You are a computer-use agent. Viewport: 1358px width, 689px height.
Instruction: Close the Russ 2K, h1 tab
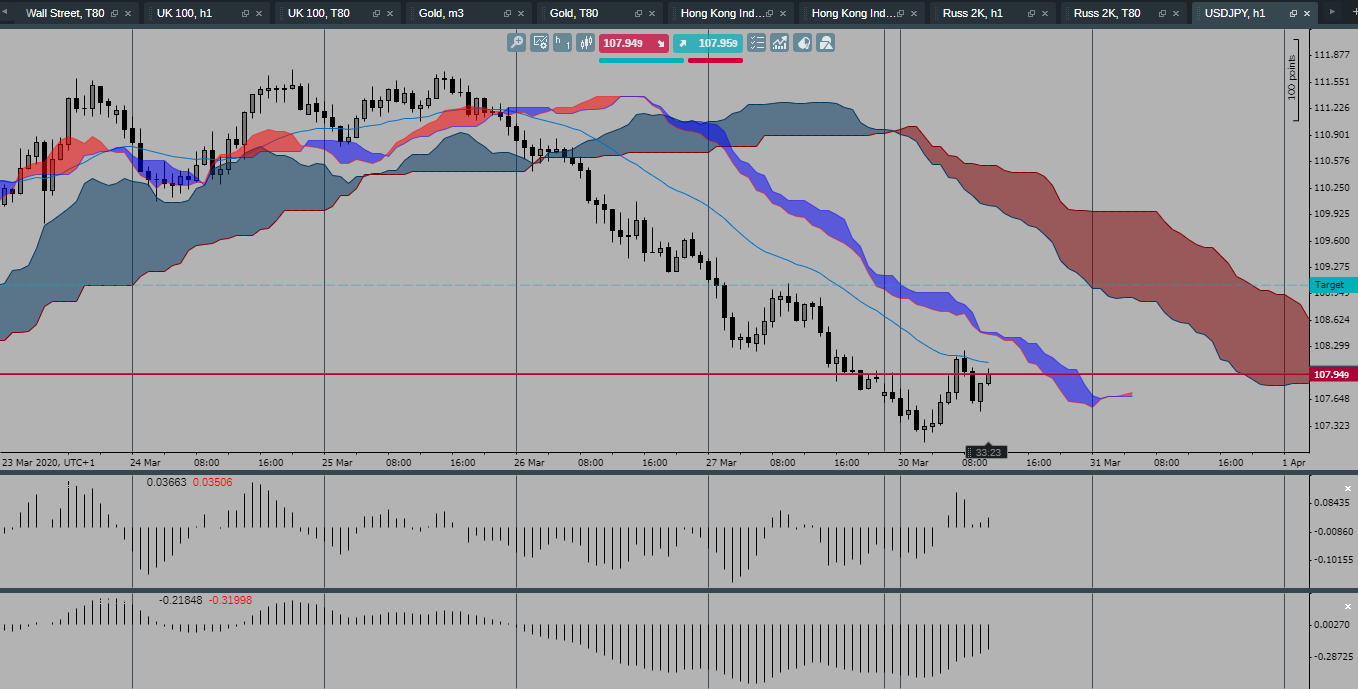1047,14
